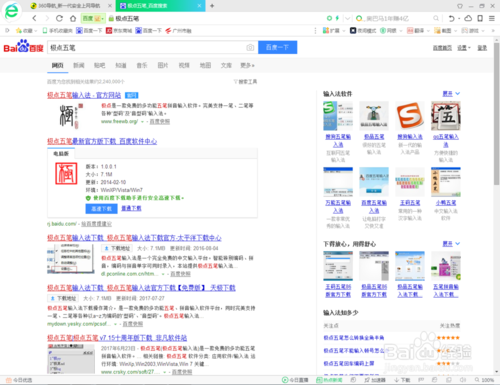The image size is (500, 385).
Task: Click the undo arrow icon in the browser toolbar
Action: point(451,18)
